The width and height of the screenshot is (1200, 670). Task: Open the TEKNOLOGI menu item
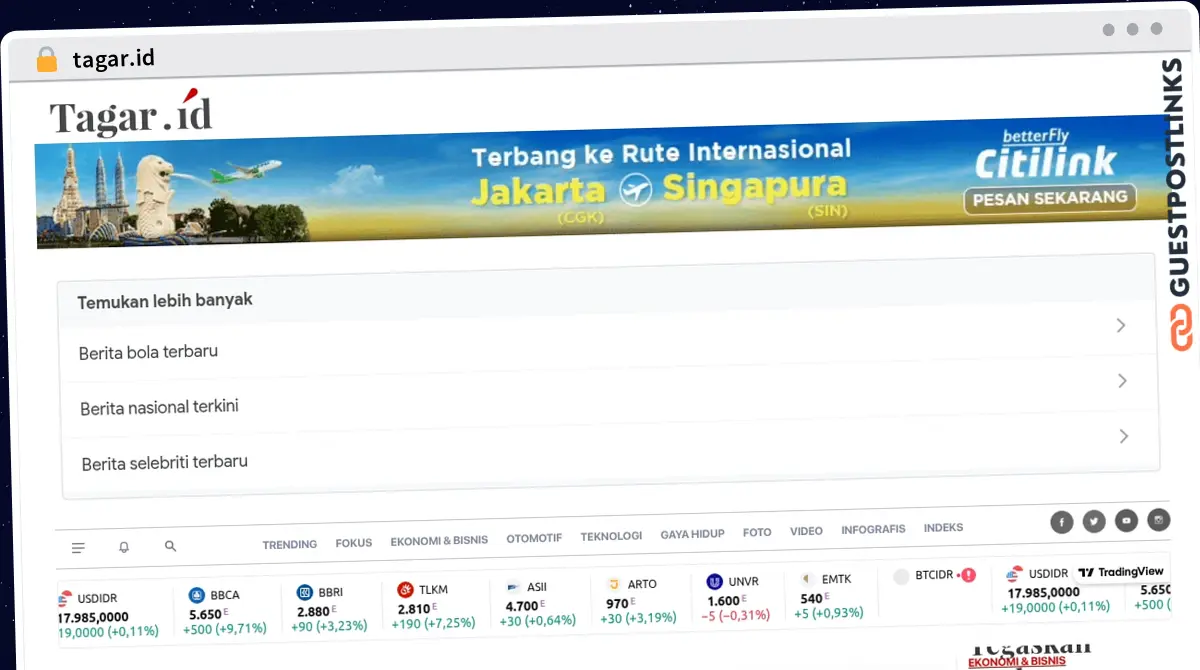point(611,536)
